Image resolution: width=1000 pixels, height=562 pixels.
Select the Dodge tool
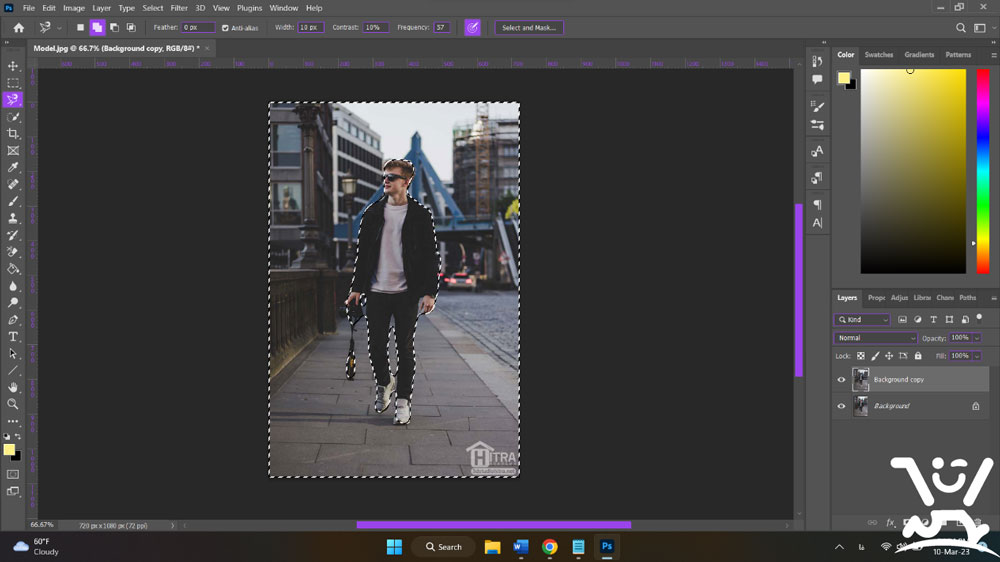13,302
